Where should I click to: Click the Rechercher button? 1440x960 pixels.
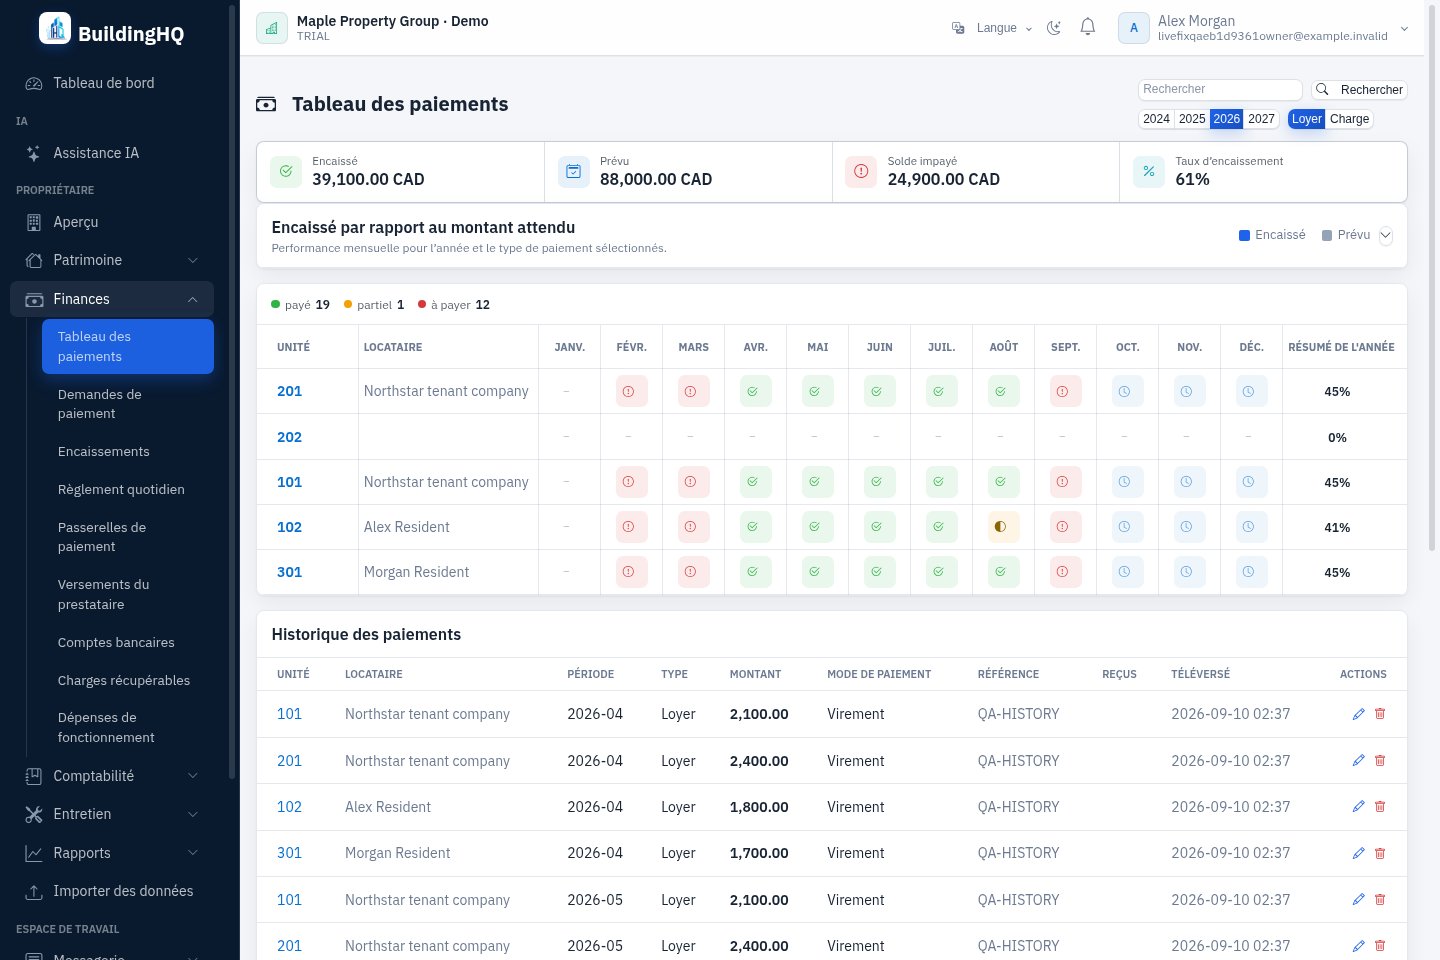tap(1360, 90)
